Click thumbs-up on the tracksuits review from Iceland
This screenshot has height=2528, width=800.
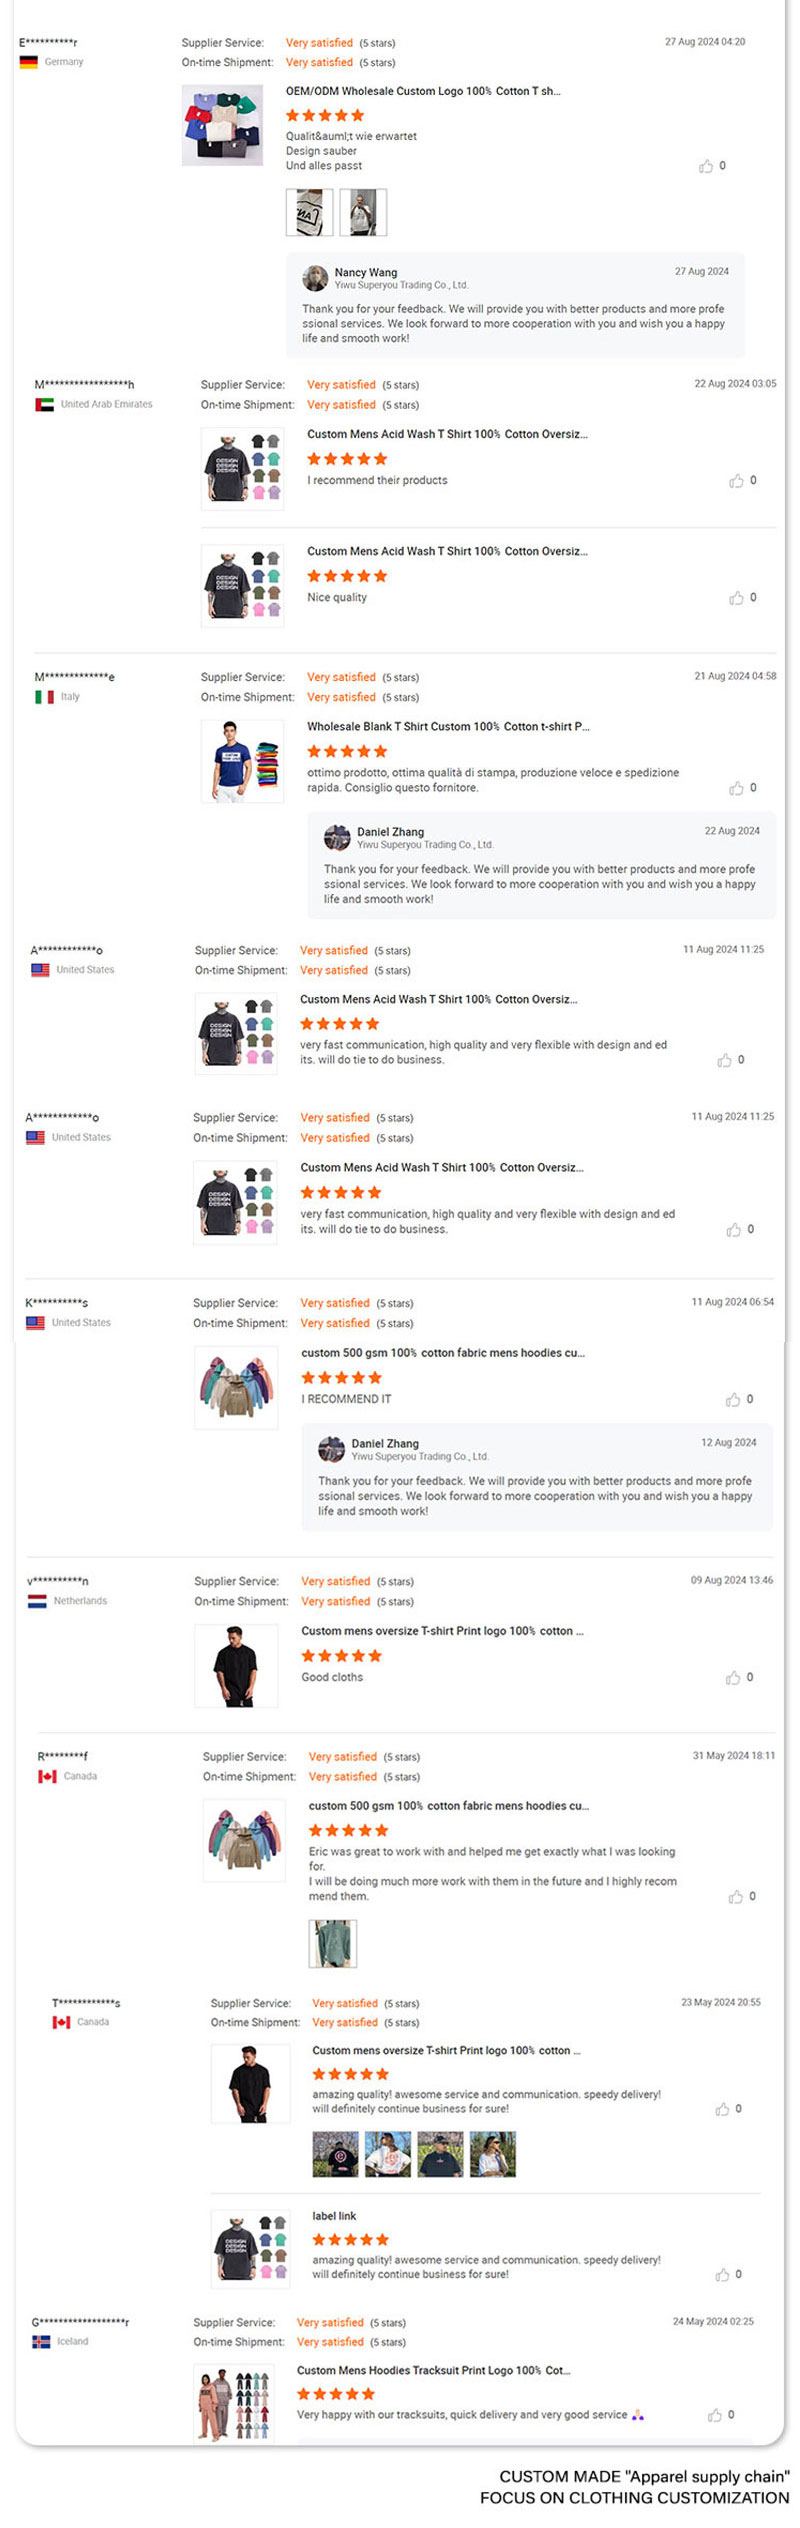pos(715,2415)
